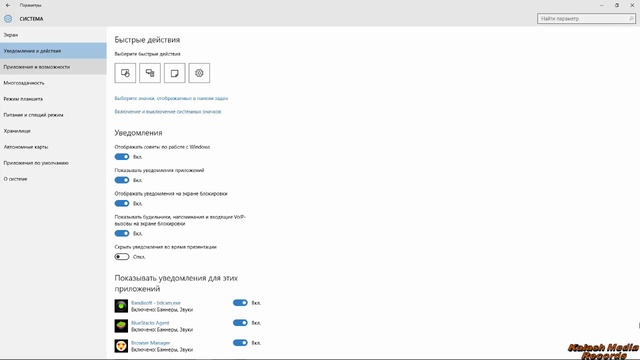Open link for turning system icons on/off

click(168, 111)
